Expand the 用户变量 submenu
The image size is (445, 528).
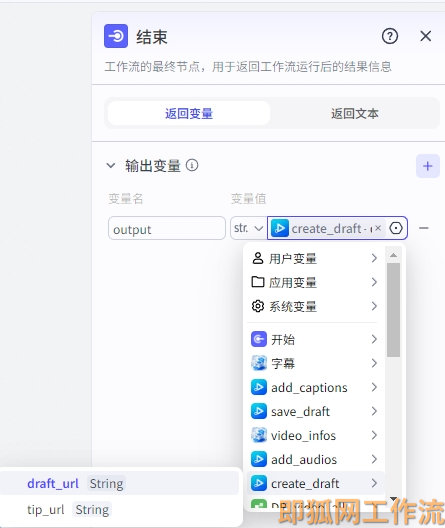314,259
